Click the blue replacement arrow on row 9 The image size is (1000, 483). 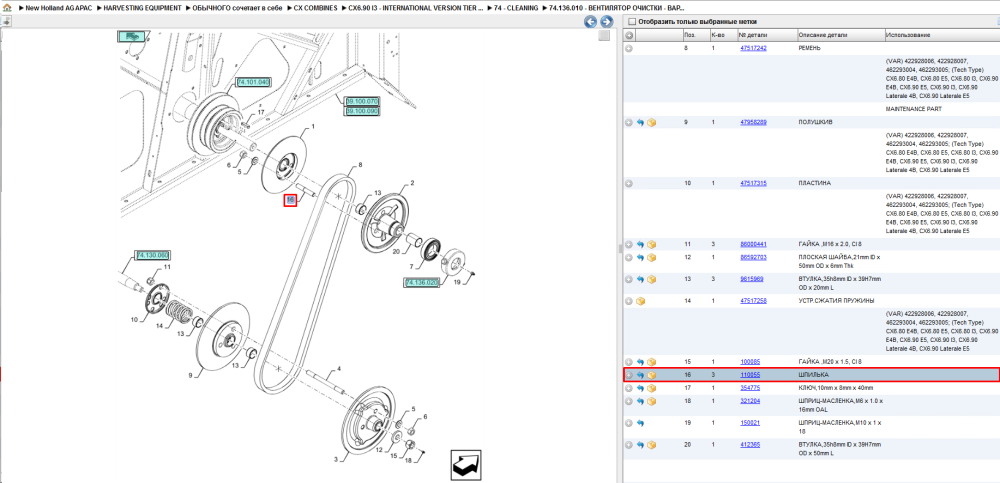[640, 122]
